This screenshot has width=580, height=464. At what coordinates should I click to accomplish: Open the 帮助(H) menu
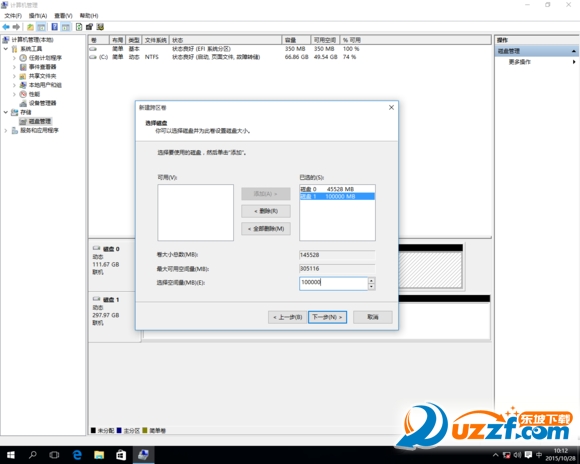(89, 16)
